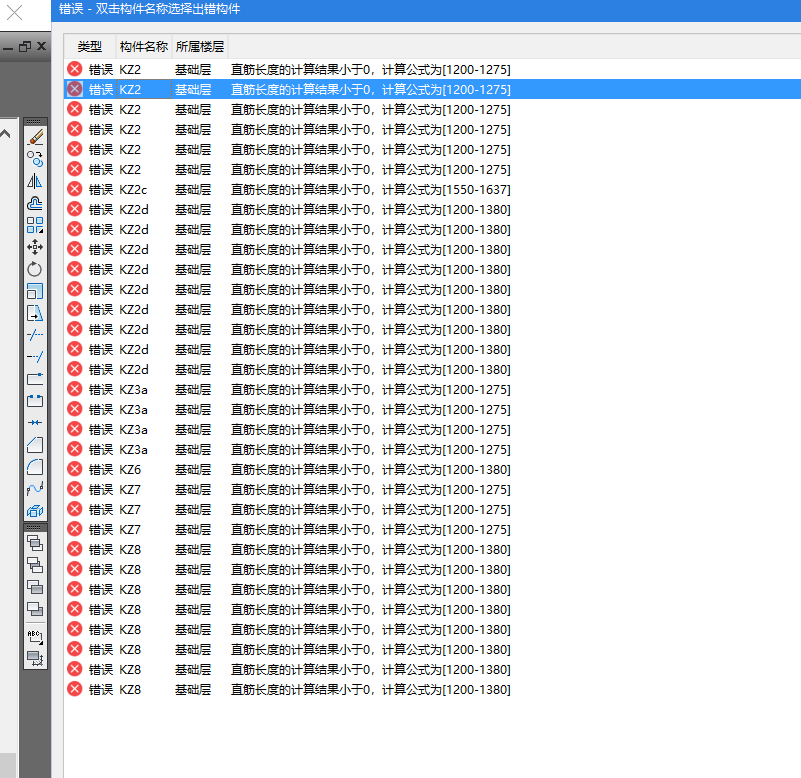801x778 pixels.
Task: Click 基础层 in the KZ6 row
Action: (193, 469)
